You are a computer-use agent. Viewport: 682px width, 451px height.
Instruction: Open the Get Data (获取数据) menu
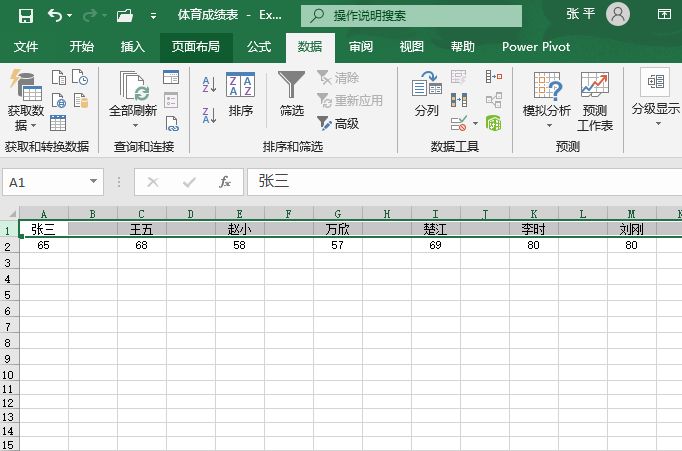tap(26, 100)
